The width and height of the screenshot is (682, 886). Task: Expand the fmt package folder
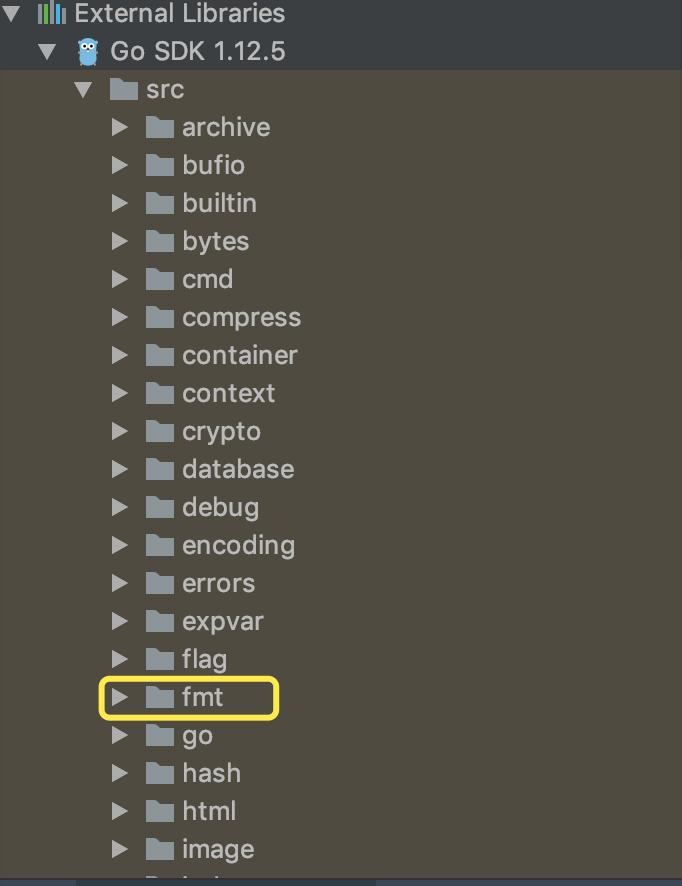pos(120,698)
